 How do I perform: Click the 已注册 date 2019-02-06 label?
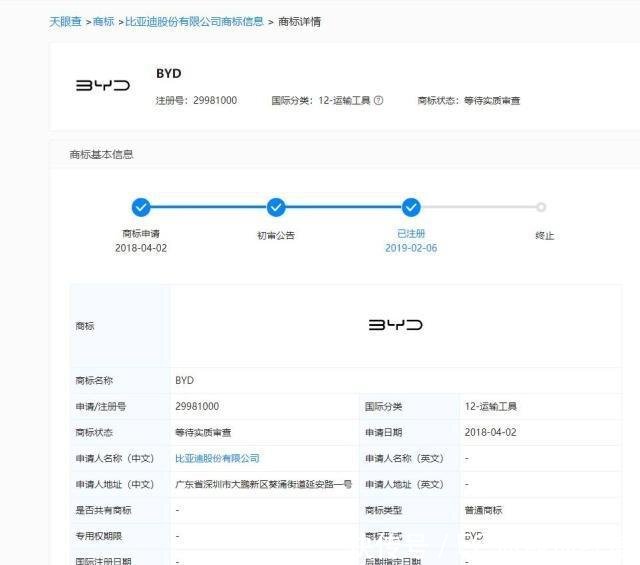point(411,248)
